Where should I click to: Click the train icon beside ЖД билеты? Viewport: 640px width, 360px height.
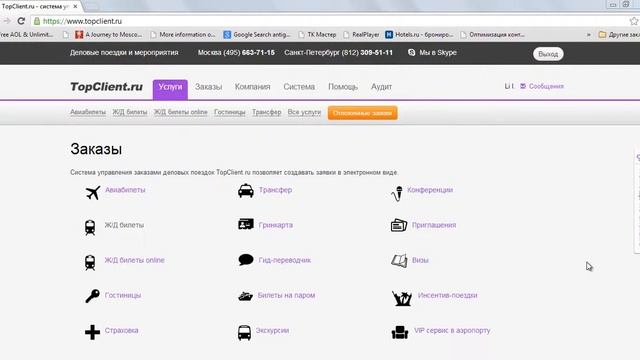(x=90, y=227)
